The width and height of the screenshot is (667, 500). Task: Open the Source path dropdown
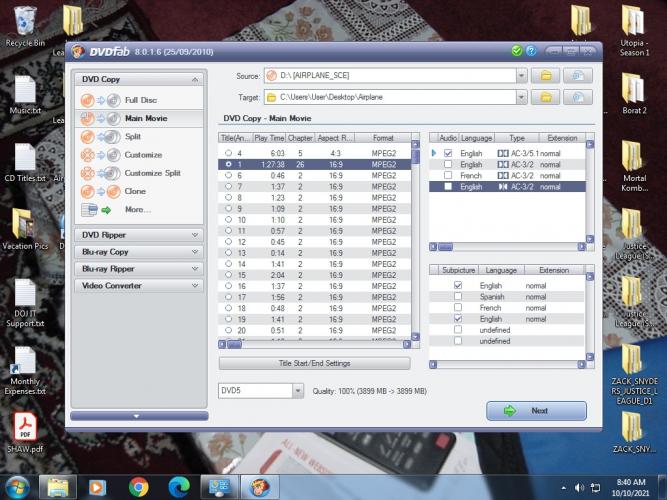pyautogui.click(x=521, y=75)
